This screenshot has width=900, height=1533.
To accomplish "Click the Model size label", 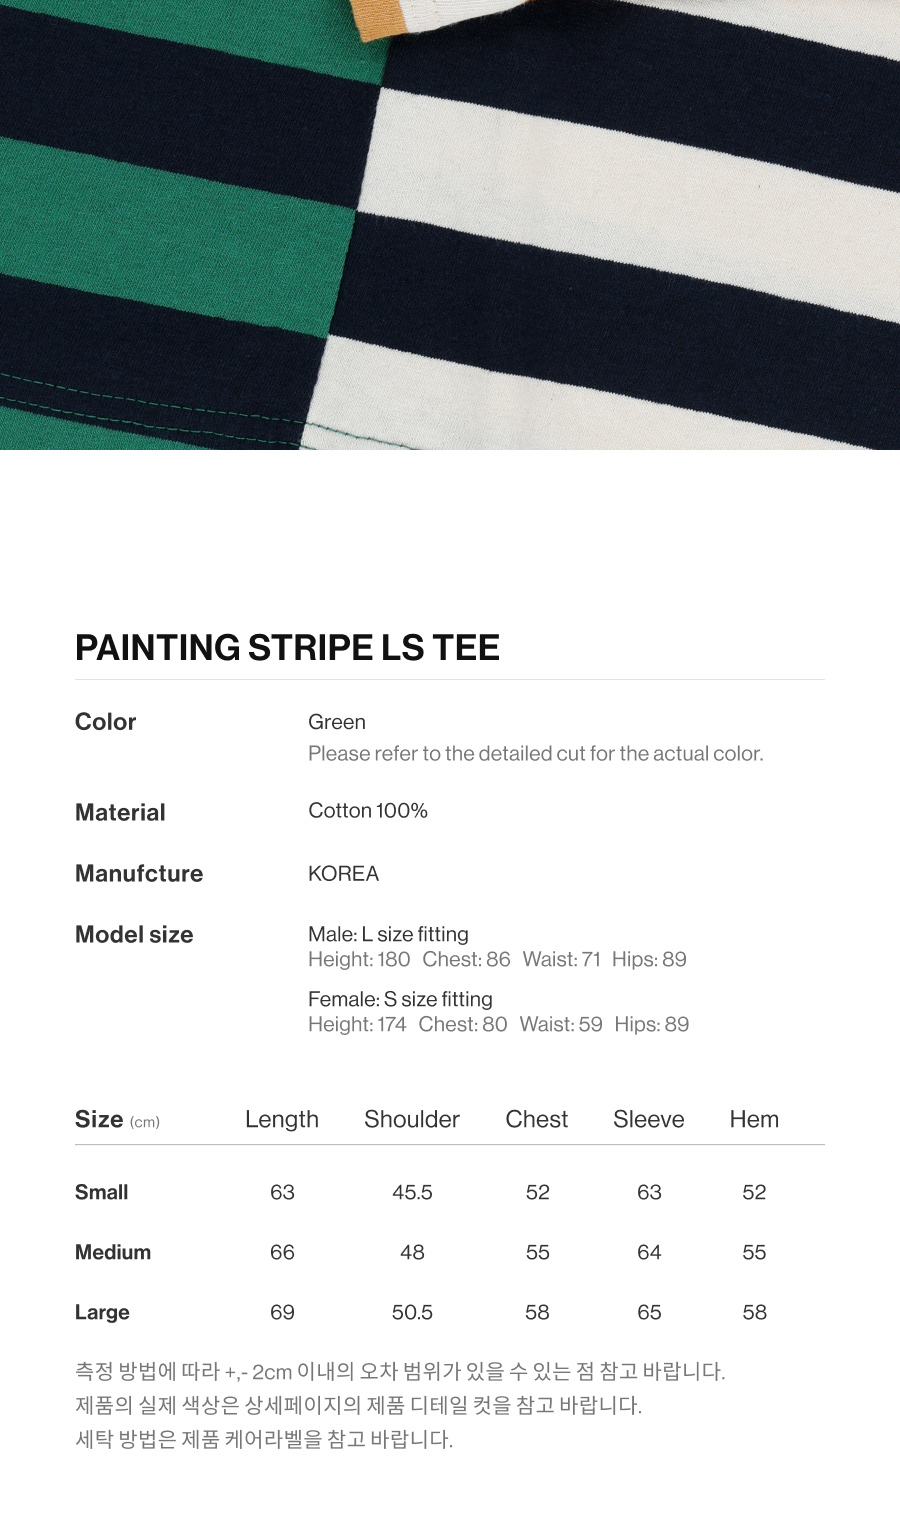I will pos(134,935).
